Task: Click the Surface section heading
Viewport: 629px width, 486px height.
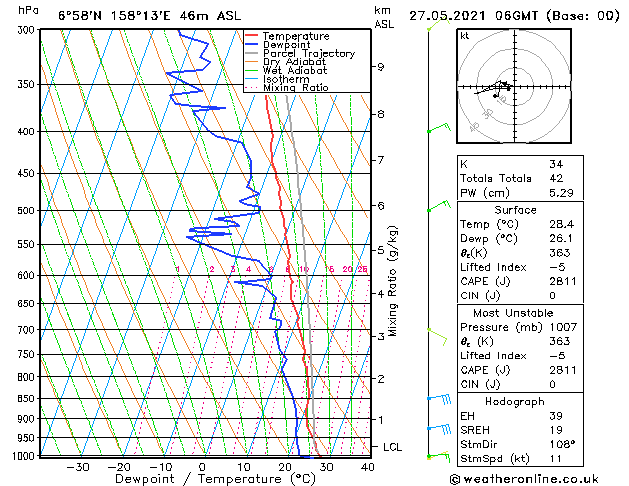Action: point(515,210)
